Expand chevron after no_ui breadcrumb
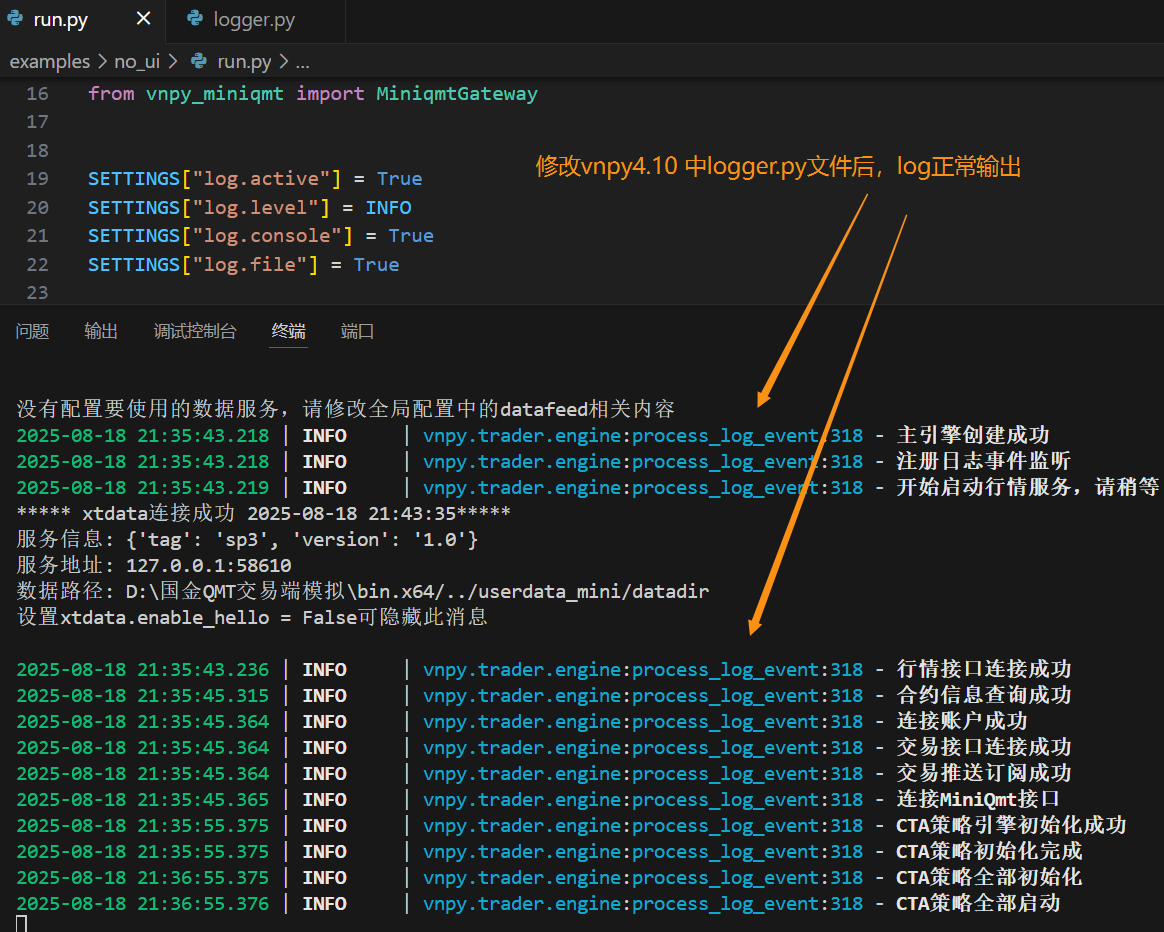Screen dimensions: 1164x932 173,61
